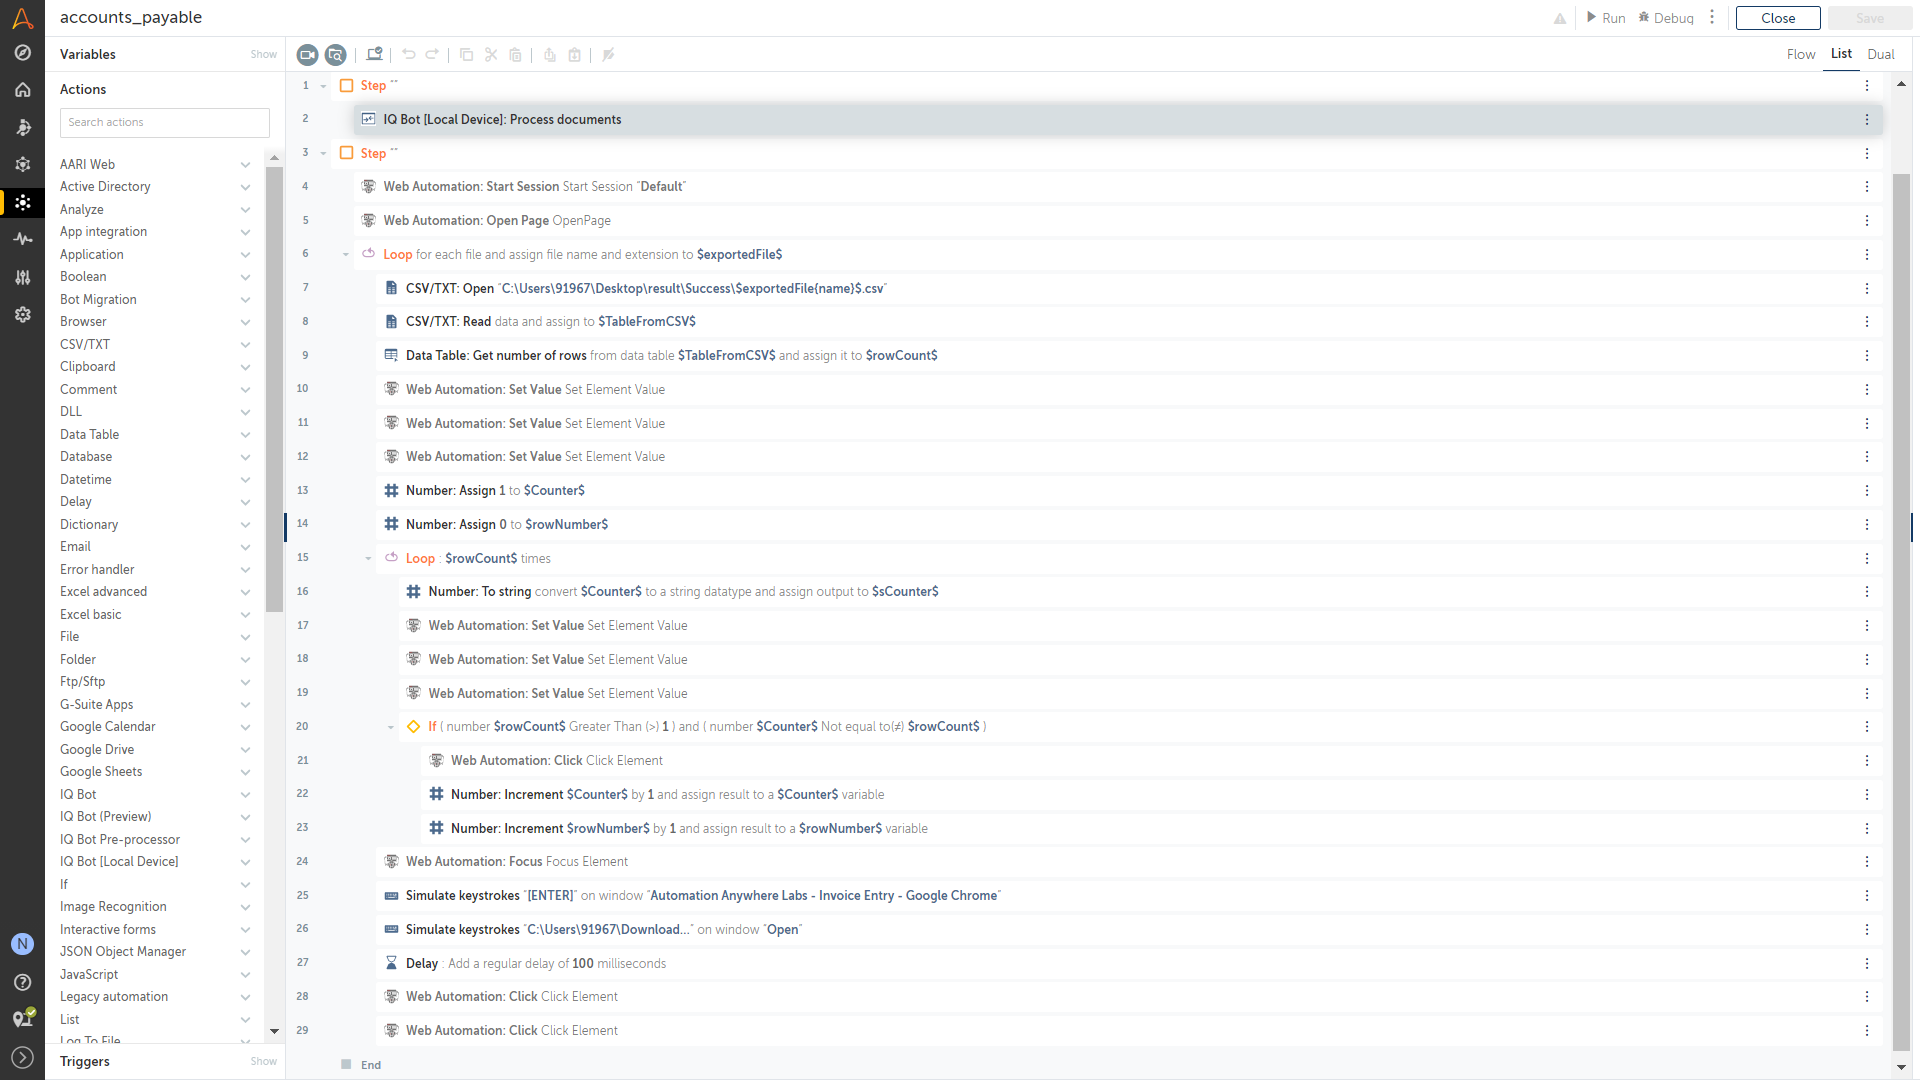
Task: Click the help question mark icon
Action: (x=22, y=982)
